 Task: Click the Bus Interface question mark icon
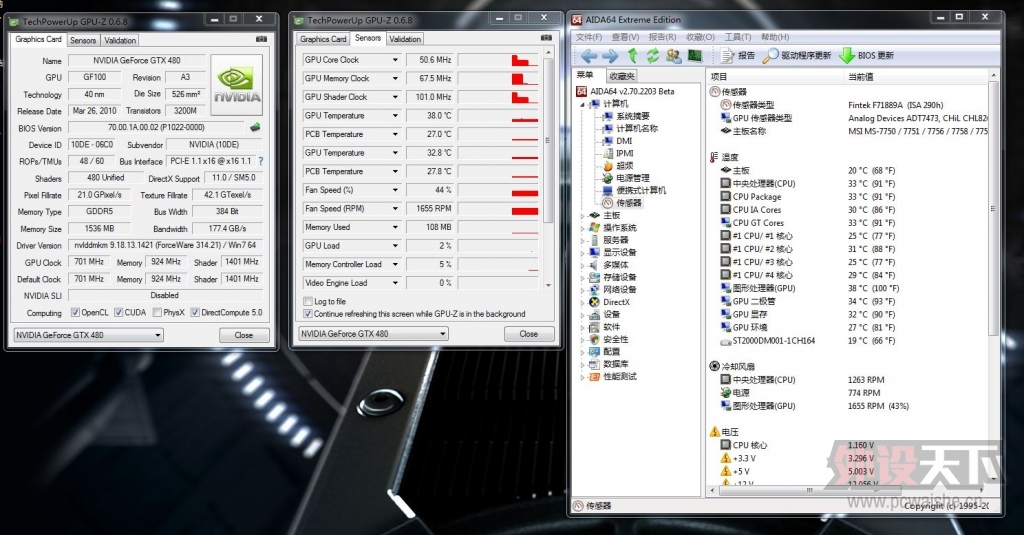(x=261, y=161)
